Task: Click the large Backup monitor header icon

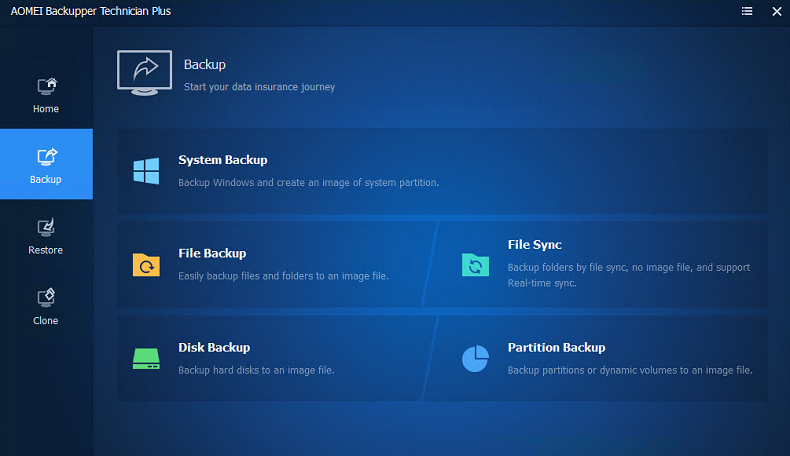Action: coord(145,73)
